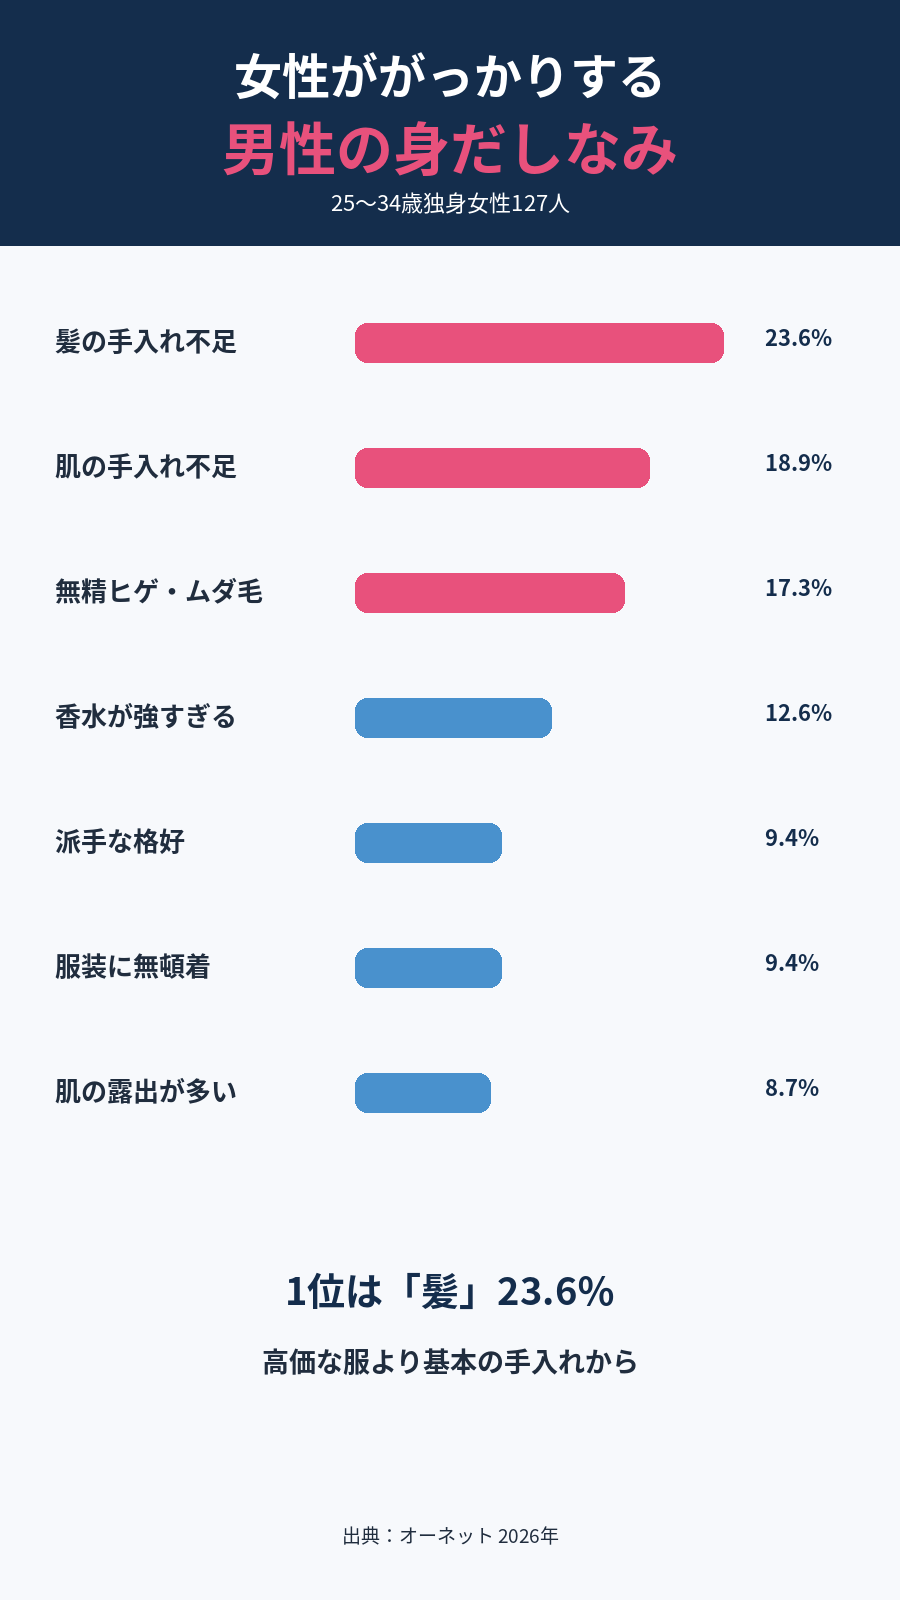900x1600 pixels.
Task: Click the blue bar for 香水が強すぎる
Action: 453,718
